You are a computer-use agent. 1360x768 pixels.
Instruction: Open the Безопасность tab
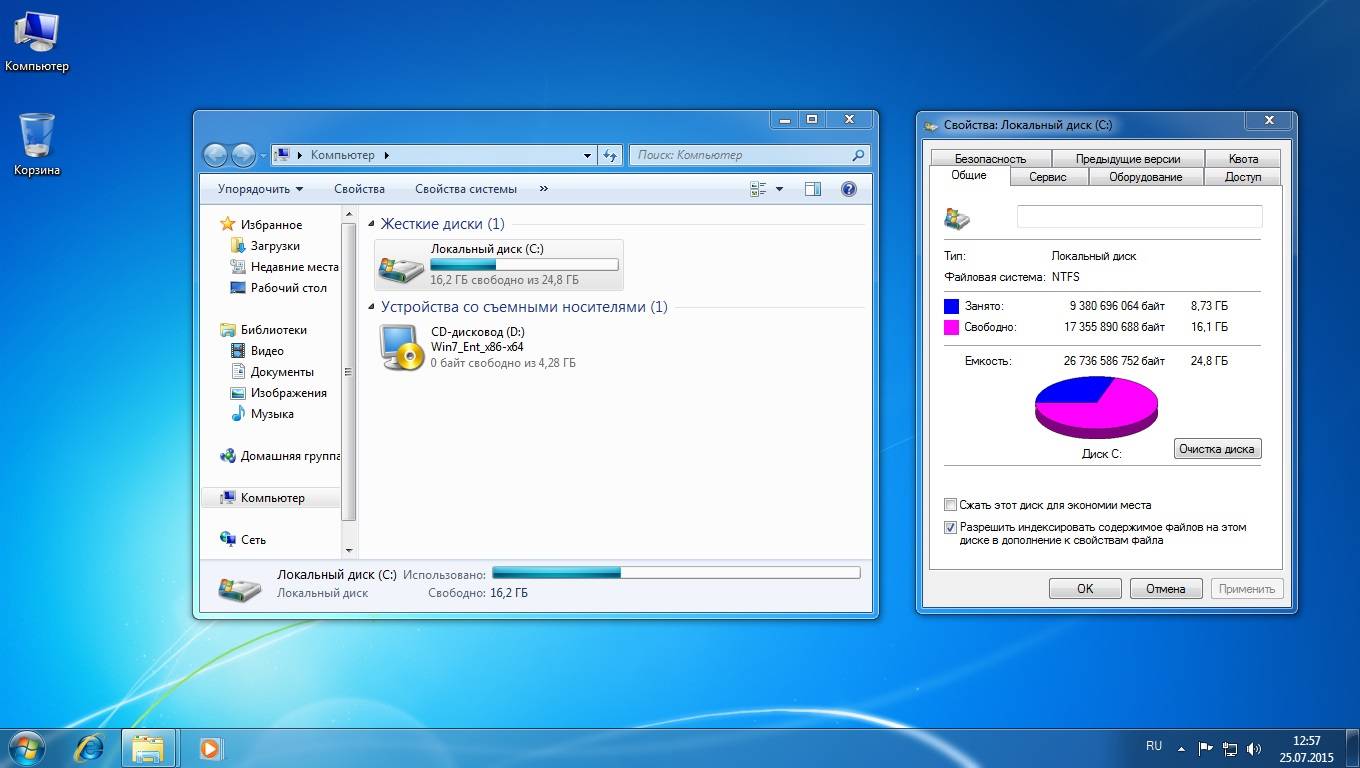pyautogui.click(x=990, y=159)
